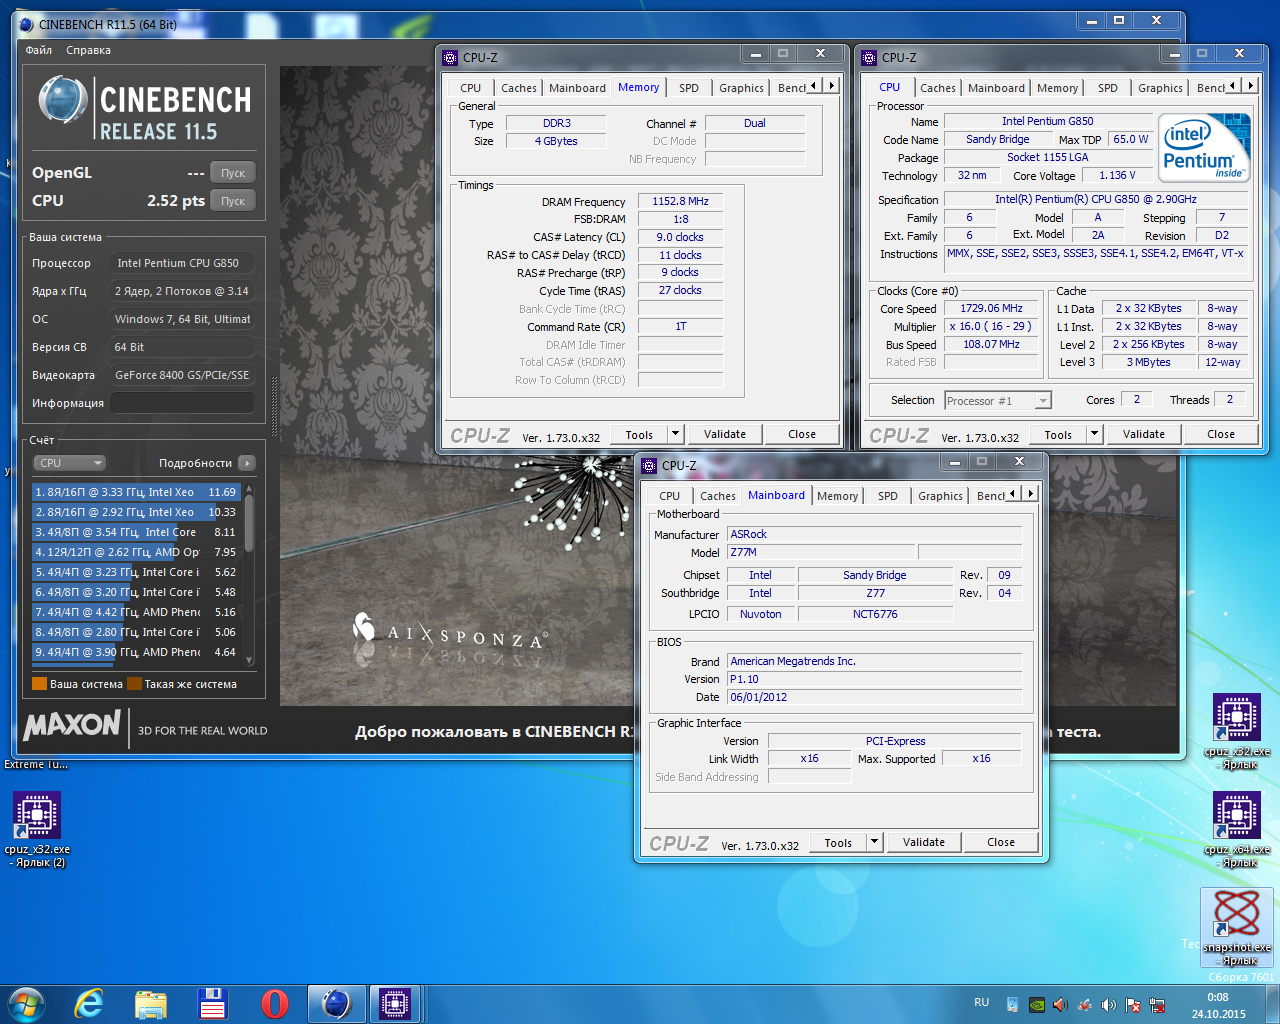Click the floppy disk icon on taskbar
Screen dimensions: 1280x1024
(x=213, y=1003)
